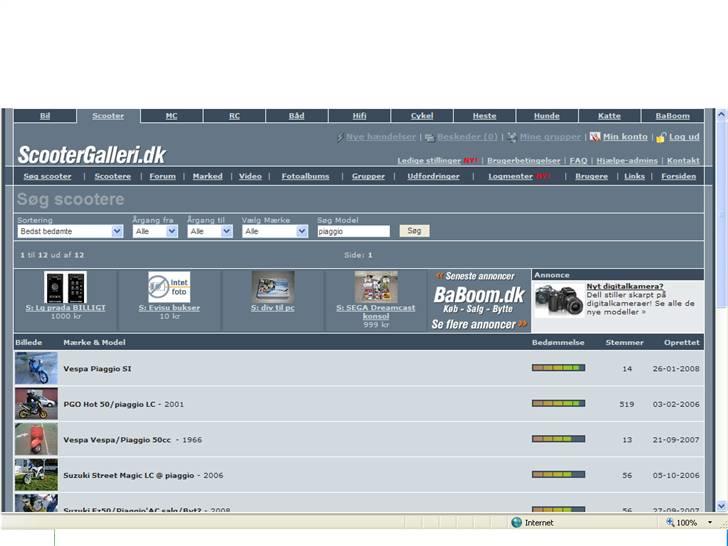This screenshot has height=546, width=728.
Task: Open the Forum menu item
Action: [x=162, y=176]
